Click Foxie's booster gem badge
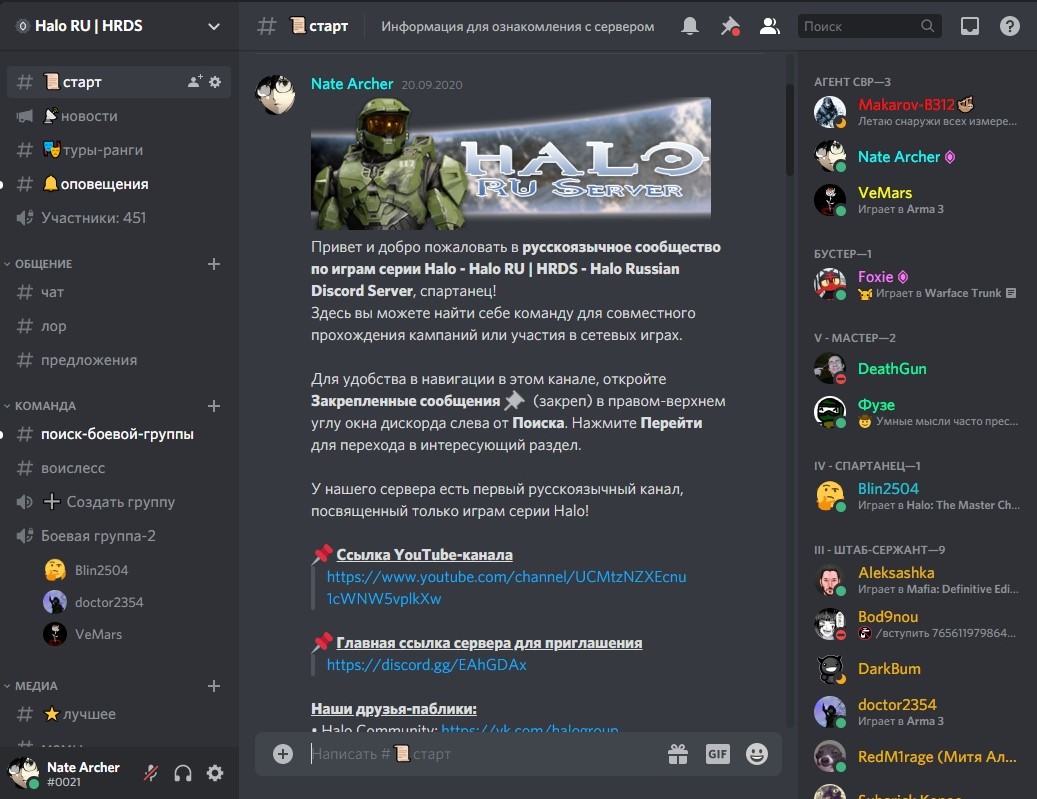Screen dimensions: 1037x799 pyautogui.click(x=903, y=277)
